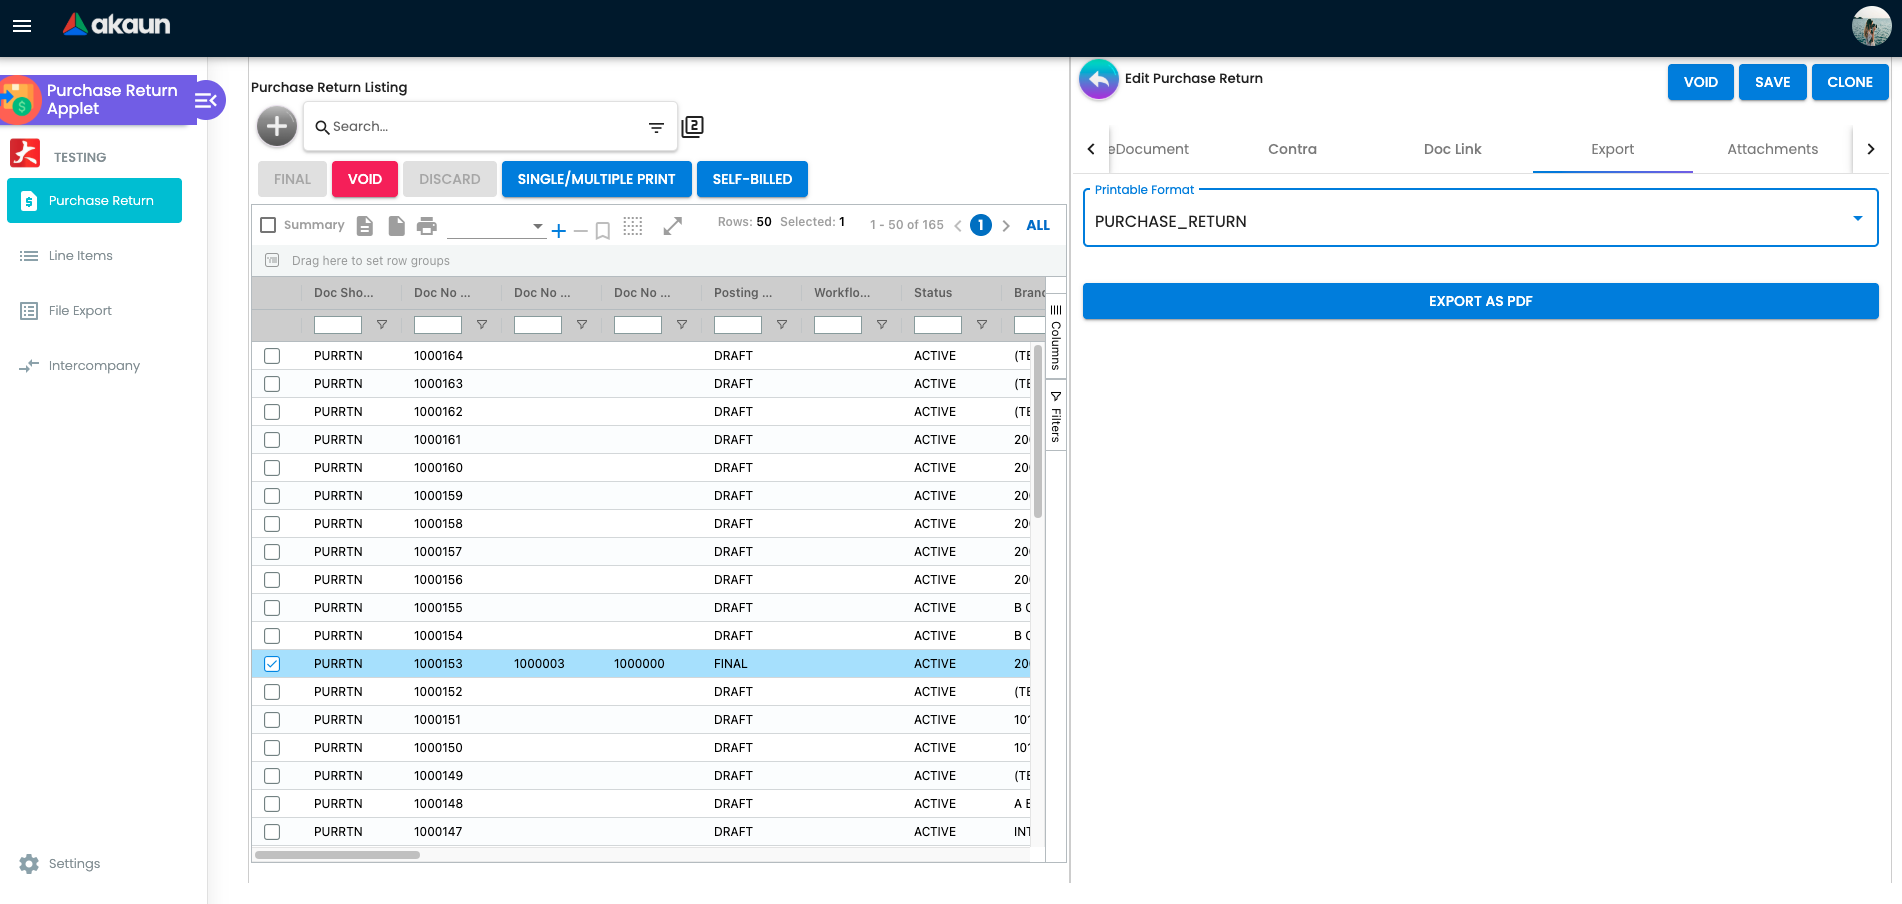Click the vertical grid scrollbar
The height and width of the screenshot is (904, 1902).
(1038, 430)
